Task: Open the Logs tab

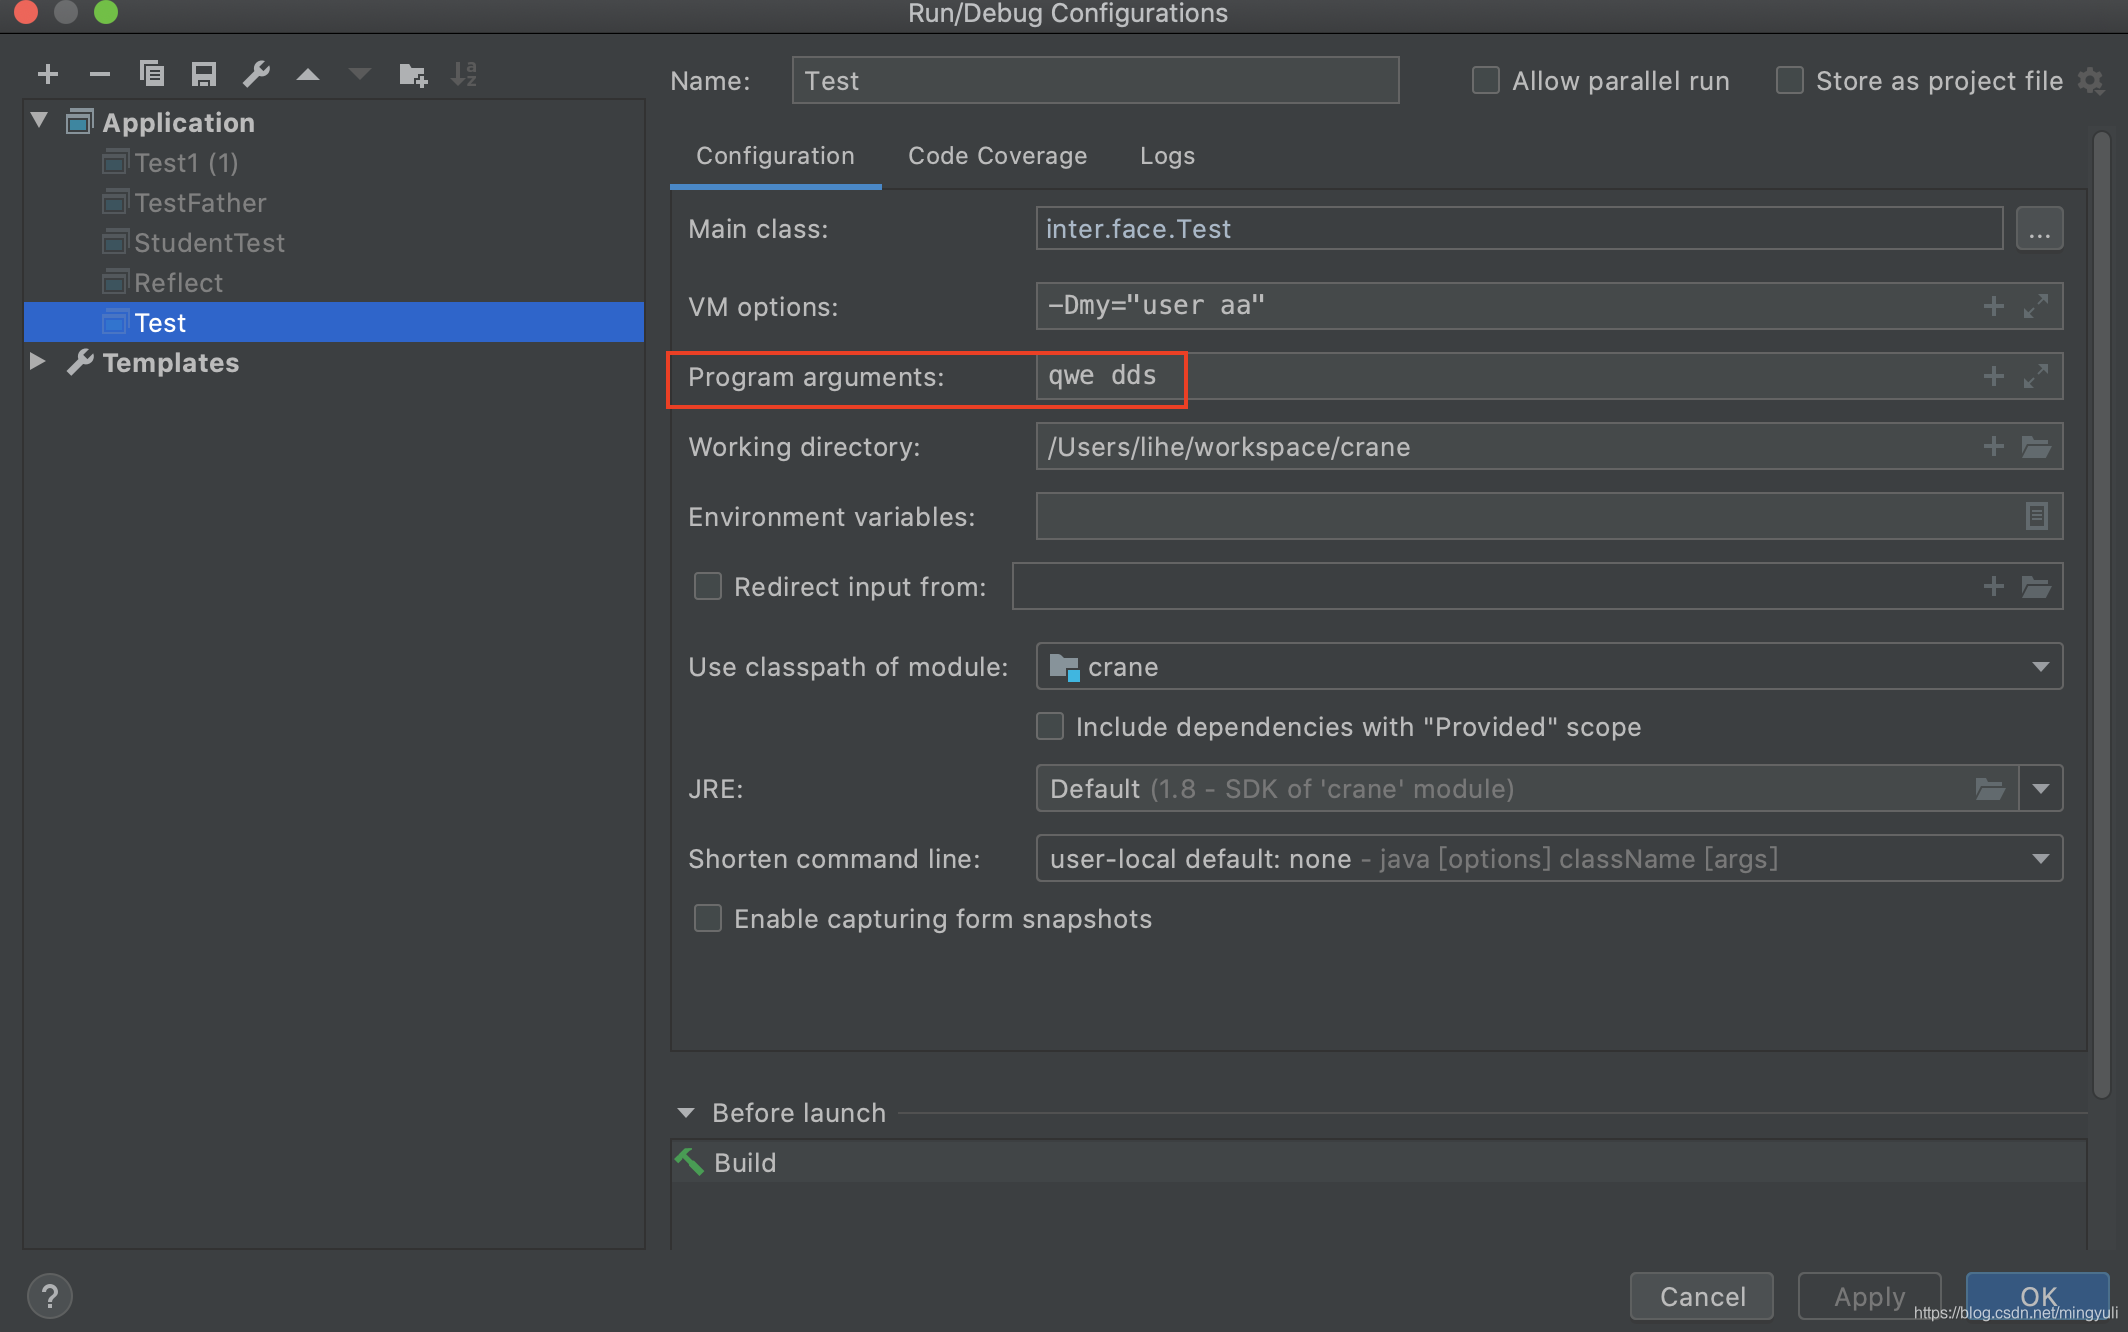Action: click(1167, 156)
